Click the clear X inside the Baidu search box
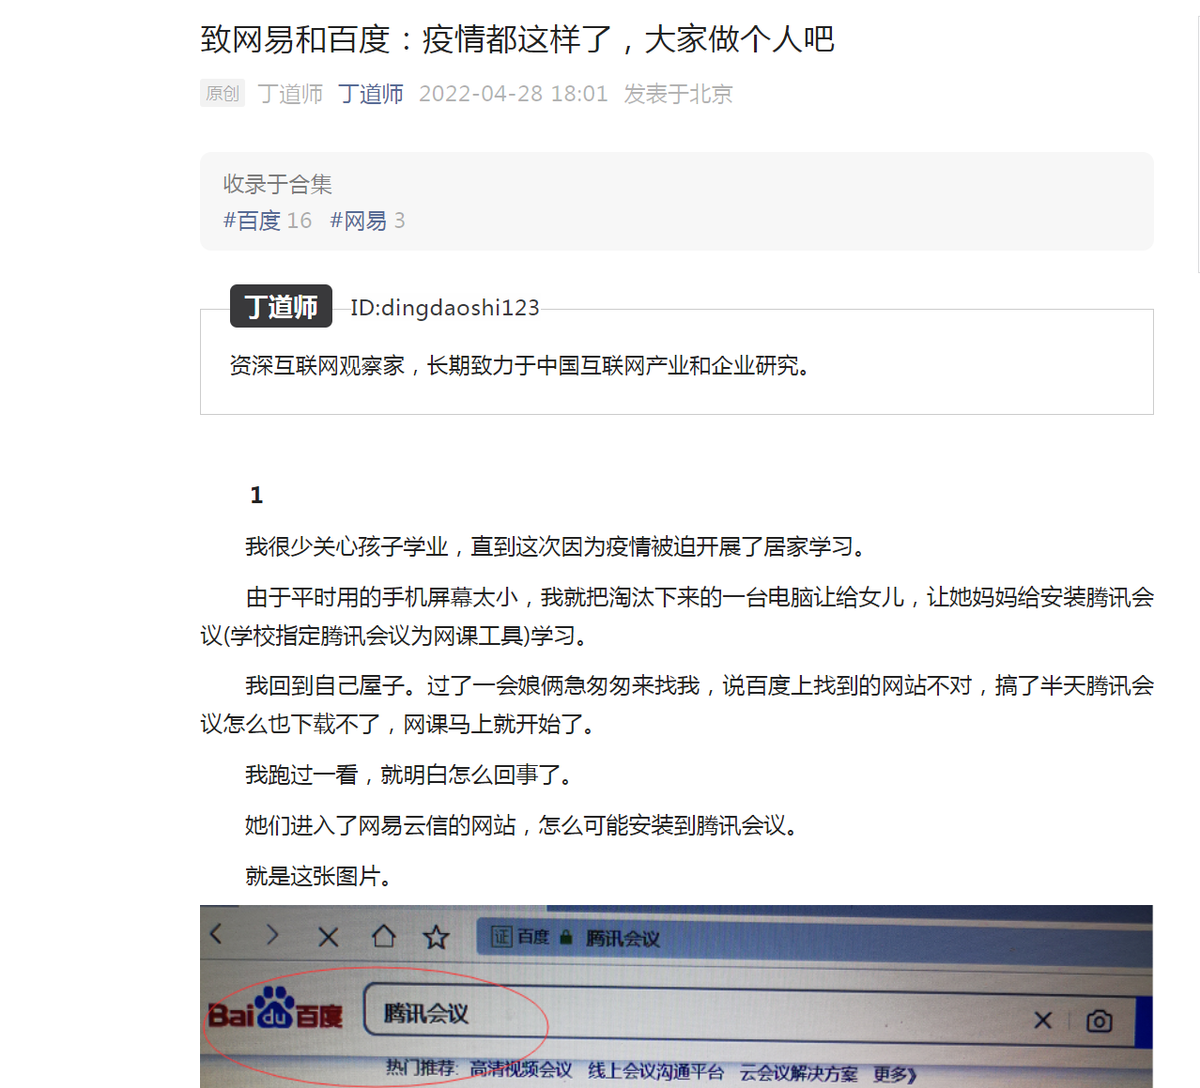This screenshot has width=1200, height=1088. tap(1043, 1020)
